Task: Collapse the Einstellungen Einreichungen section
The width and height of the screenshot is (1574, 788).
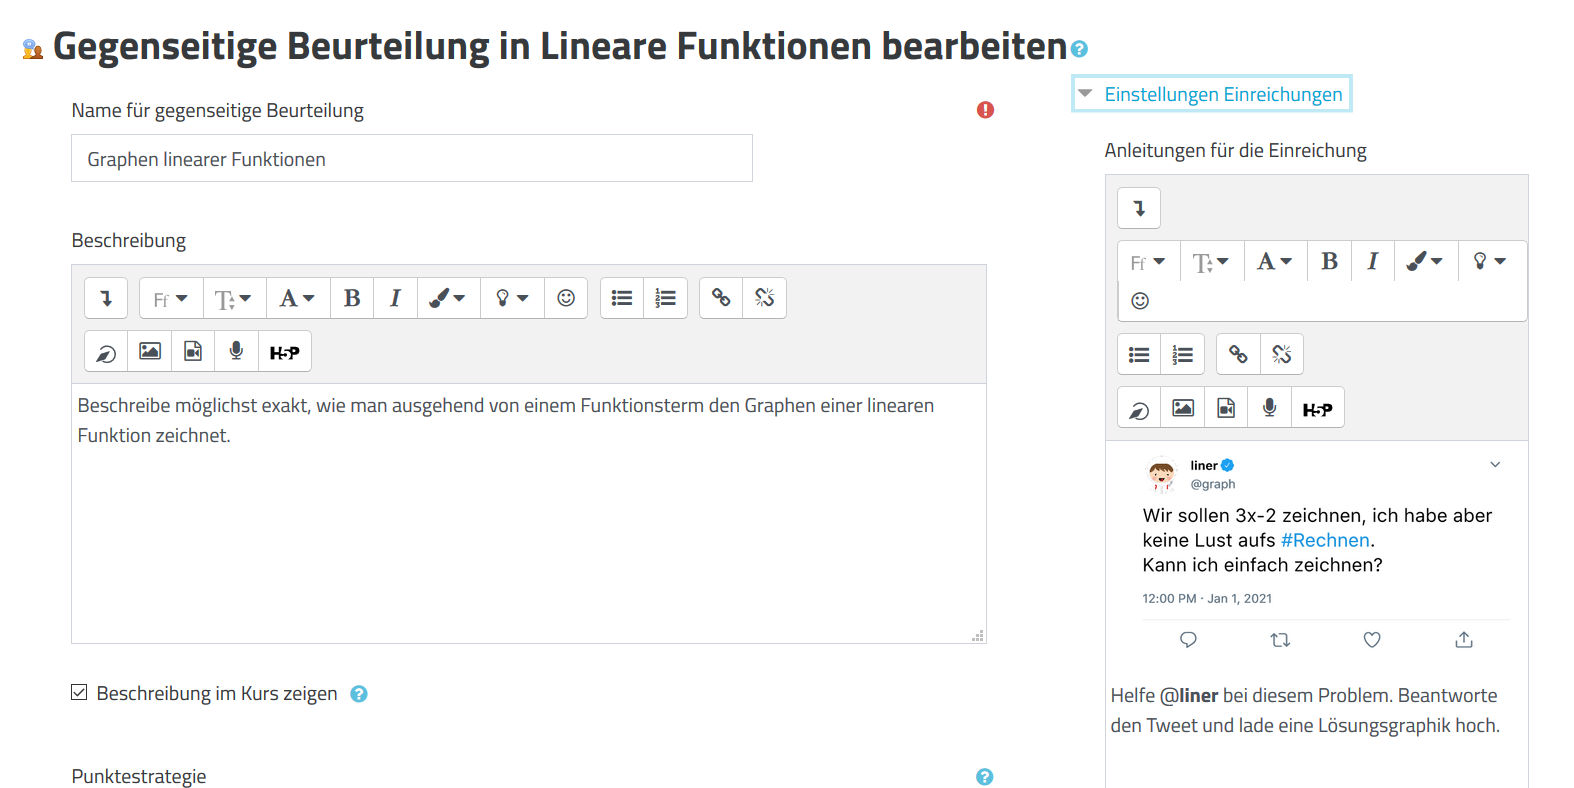Action: 1212,94
